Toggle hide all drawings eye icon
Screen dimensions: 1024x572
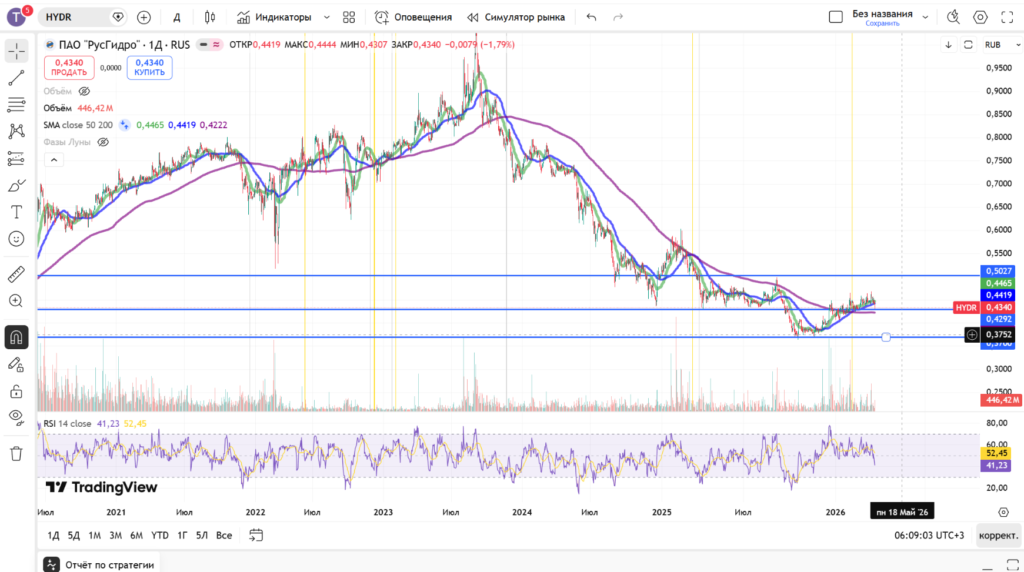click(x=16, y=417)
